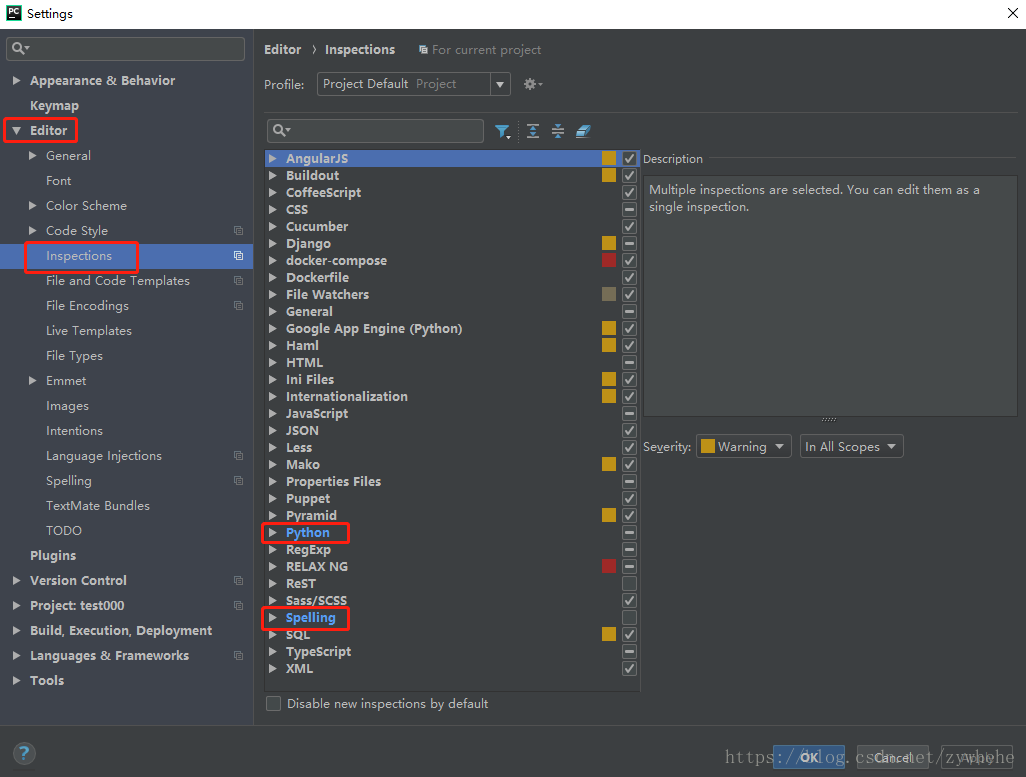Click the settings search input field
Image resolution: width=1026 pixels, height=777 pixels.
point(126,48)
